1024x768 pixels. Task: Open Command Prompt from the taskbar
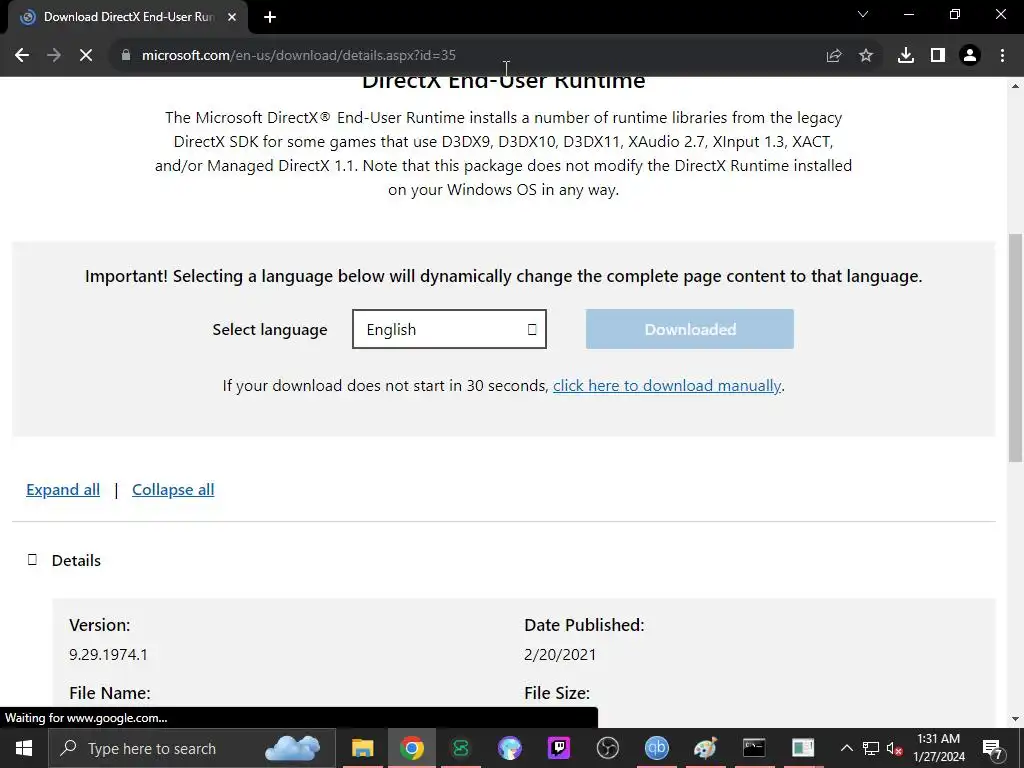coord(754,748)
